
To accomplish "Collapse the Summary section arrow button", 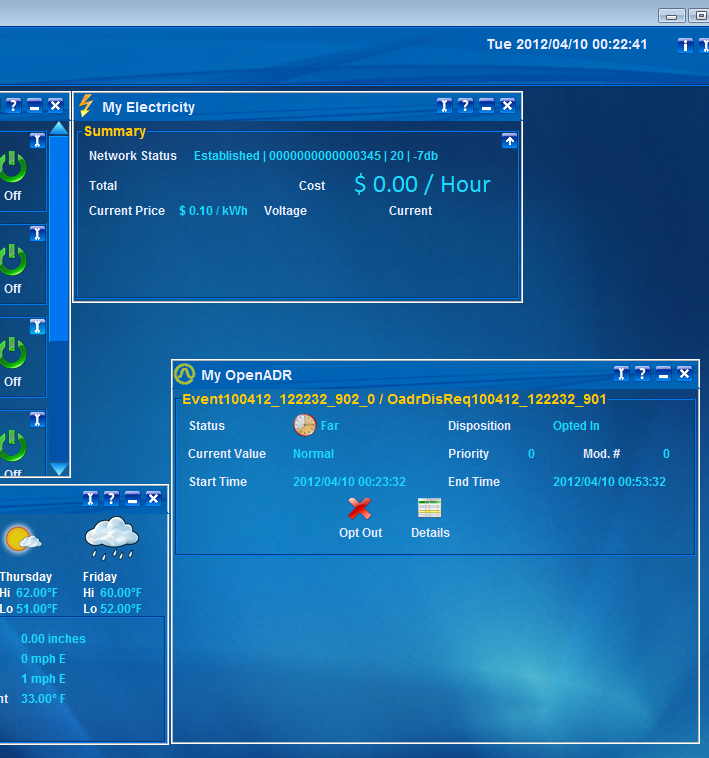I will (509, 141).
